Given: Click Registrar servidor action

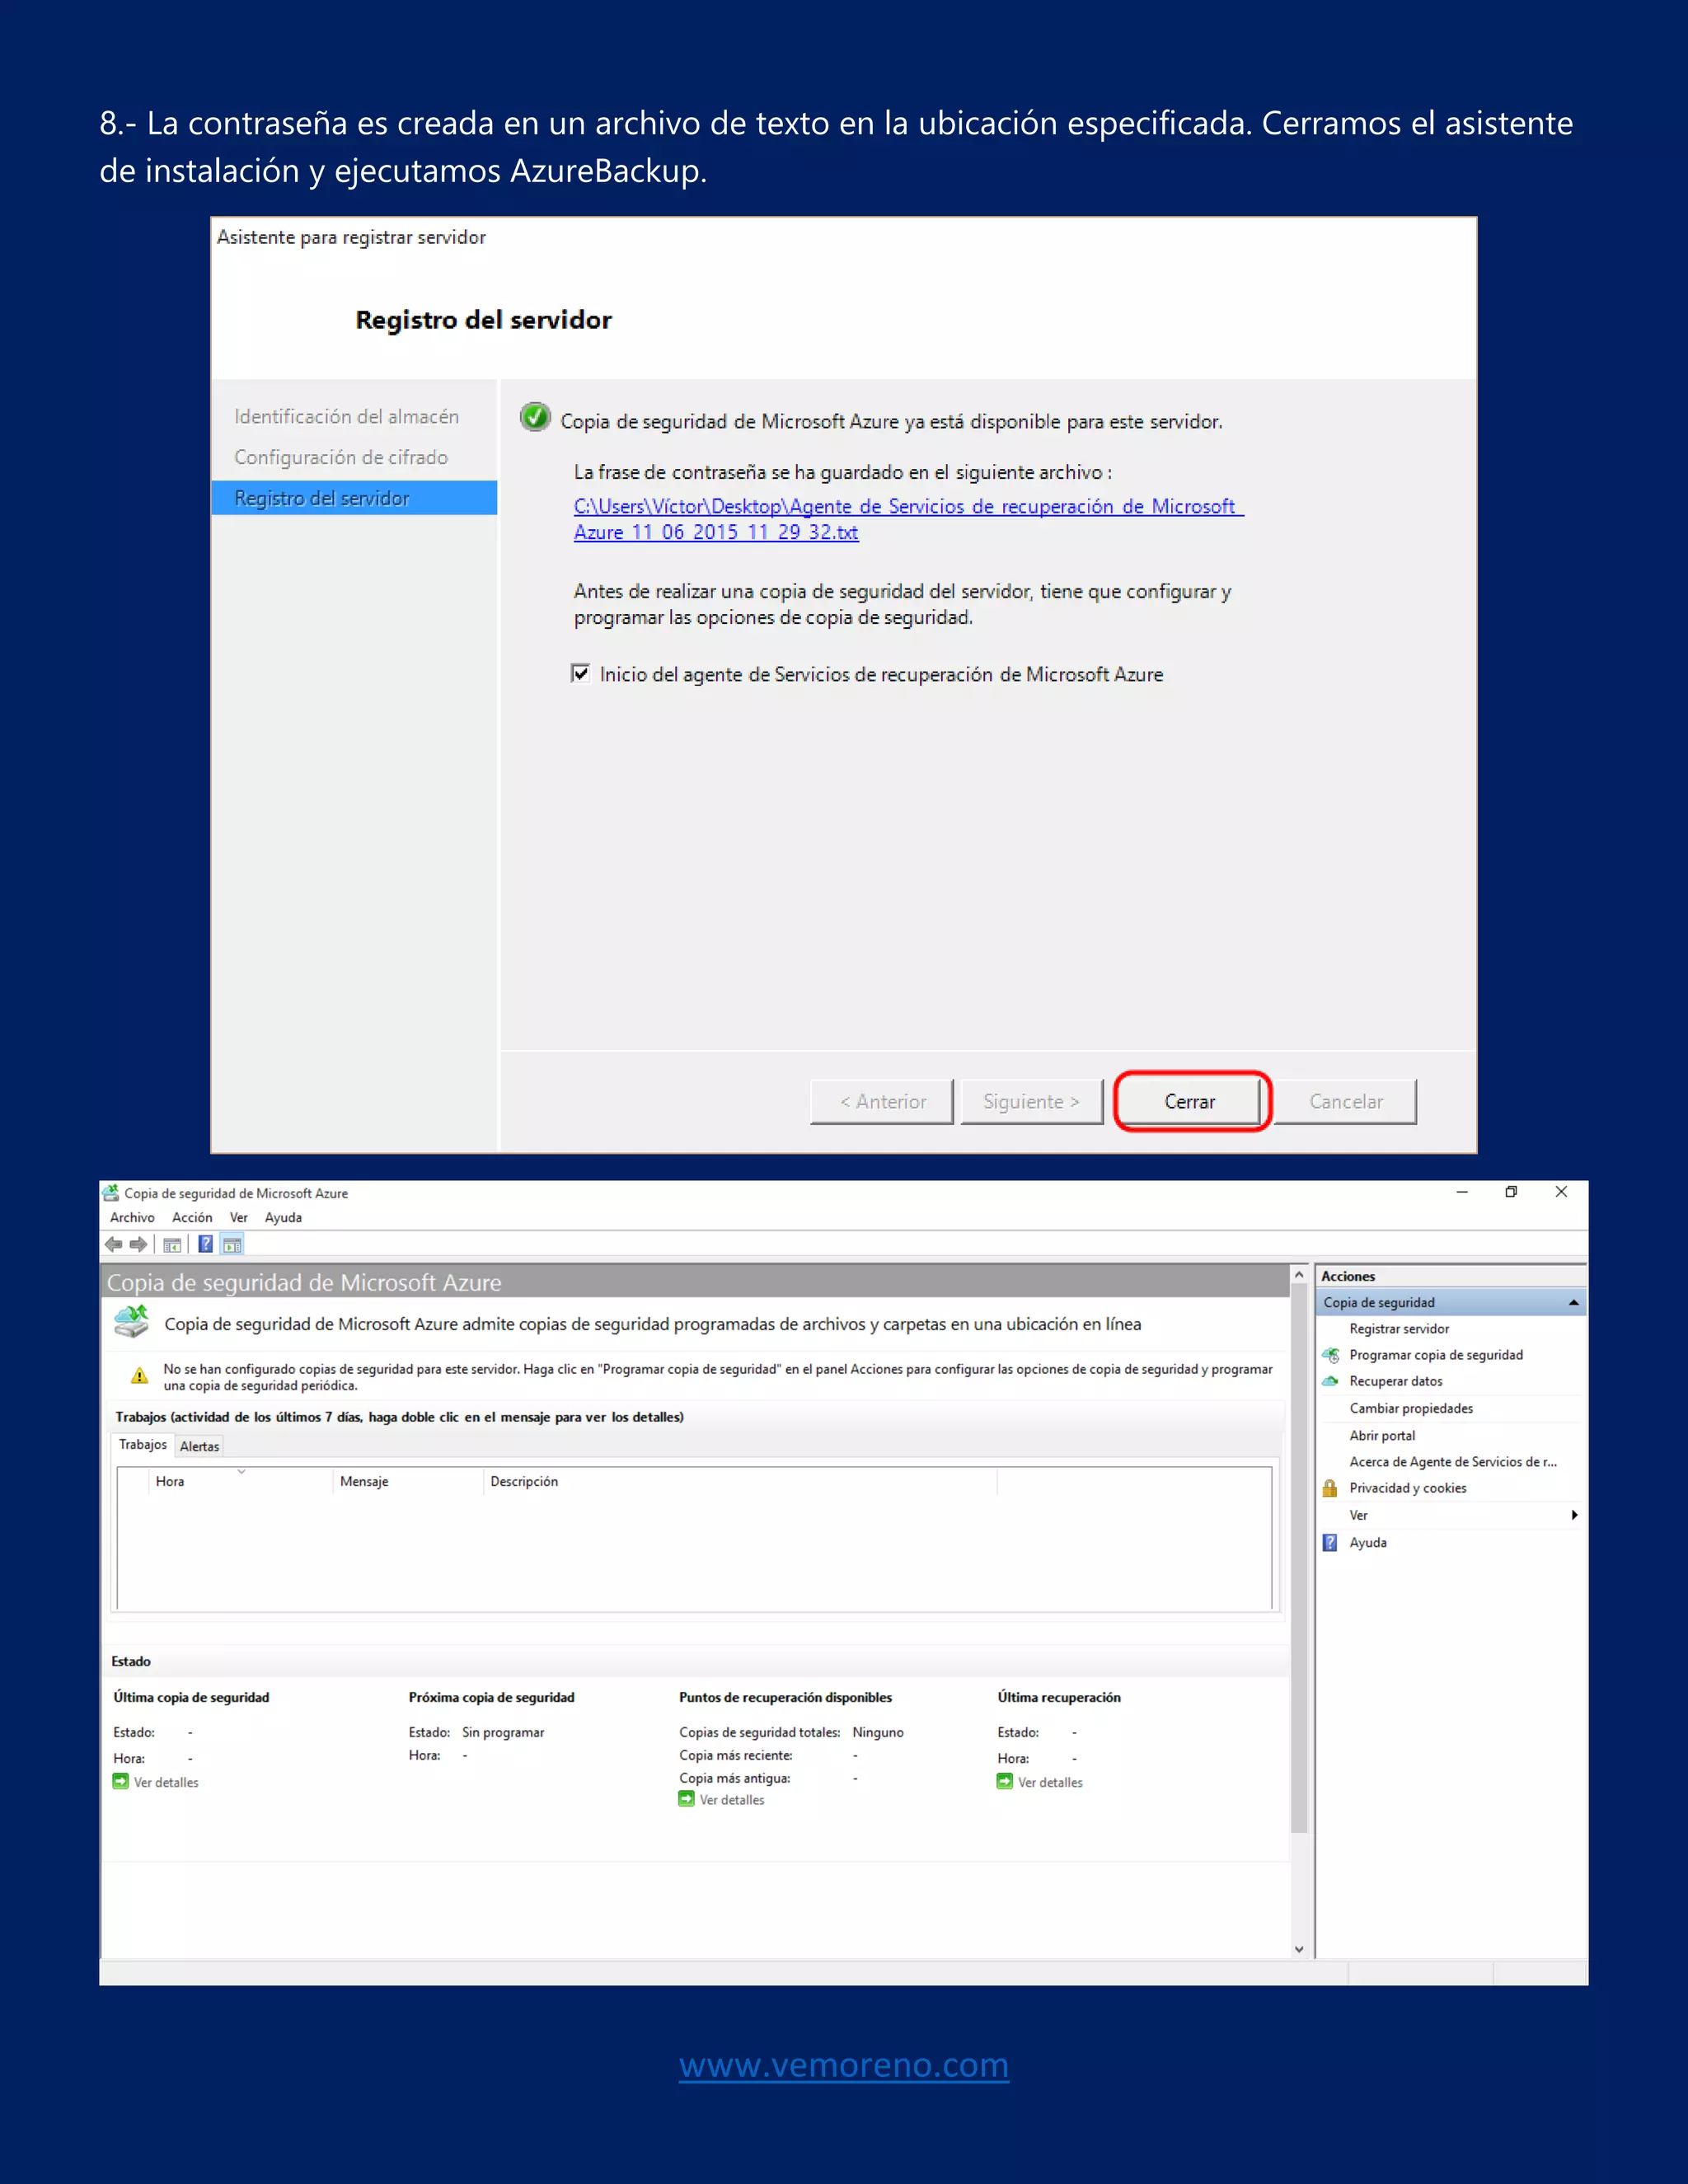Looking at the screenshot, I should click(1398, 1328).
